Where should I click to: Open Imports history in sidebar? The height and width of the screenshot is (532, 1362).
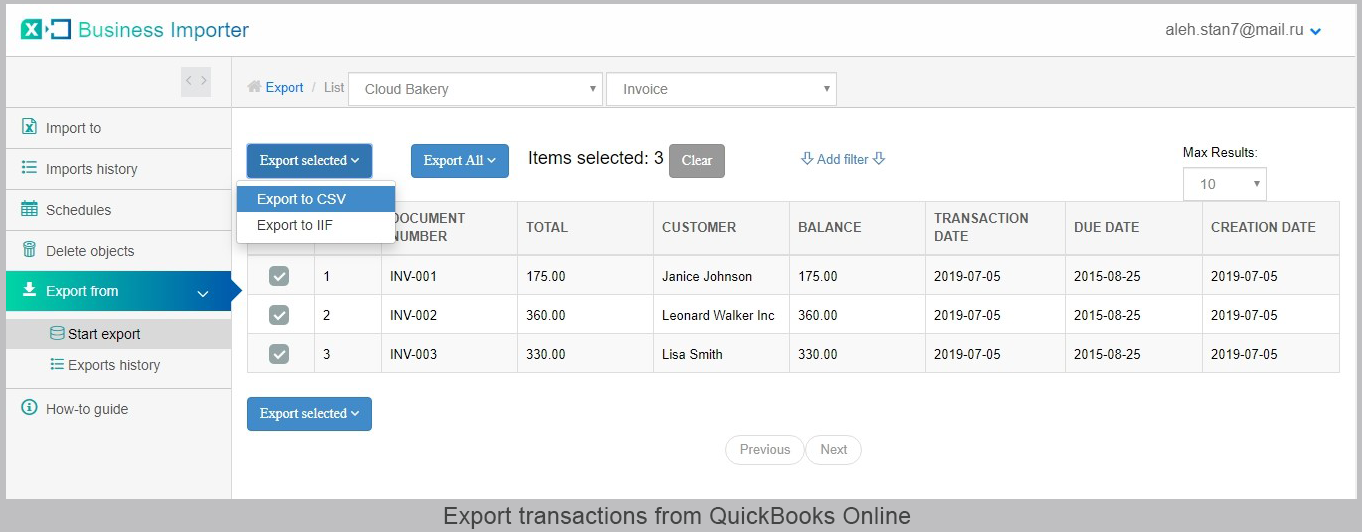coord(118,169)
